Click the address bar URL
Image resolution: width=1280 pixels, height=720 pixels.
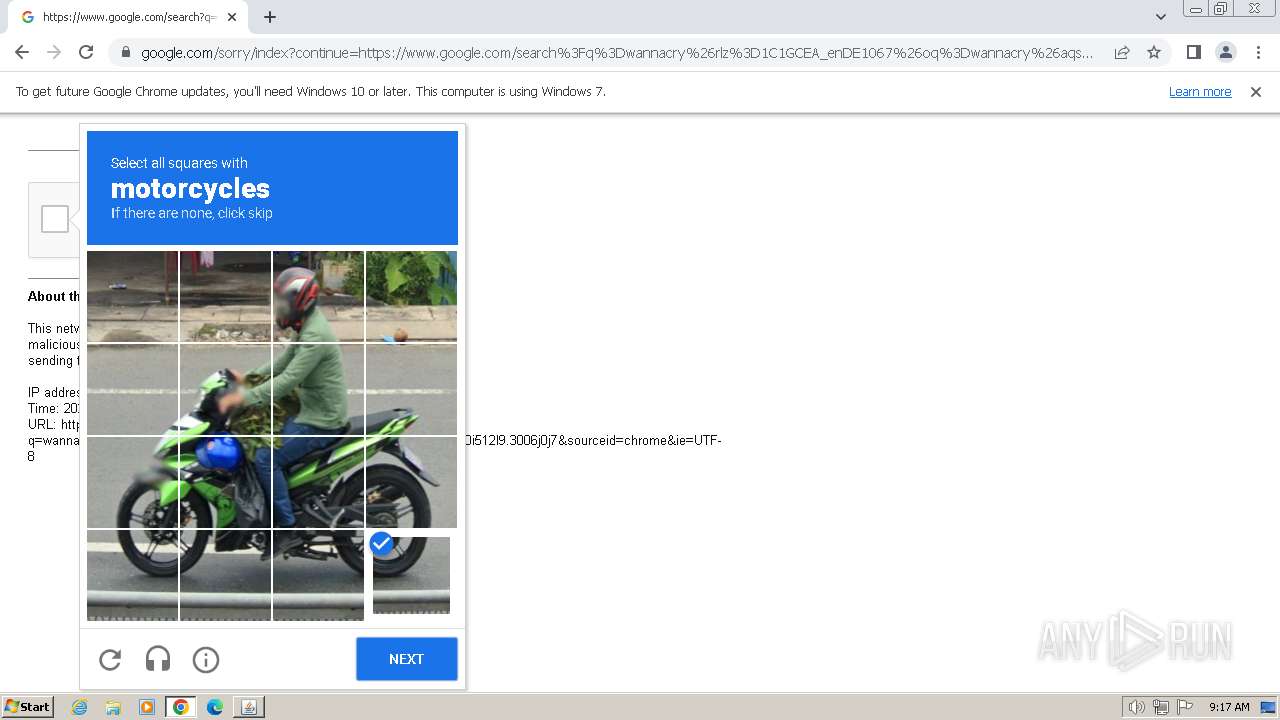click(x=617, y=53)
